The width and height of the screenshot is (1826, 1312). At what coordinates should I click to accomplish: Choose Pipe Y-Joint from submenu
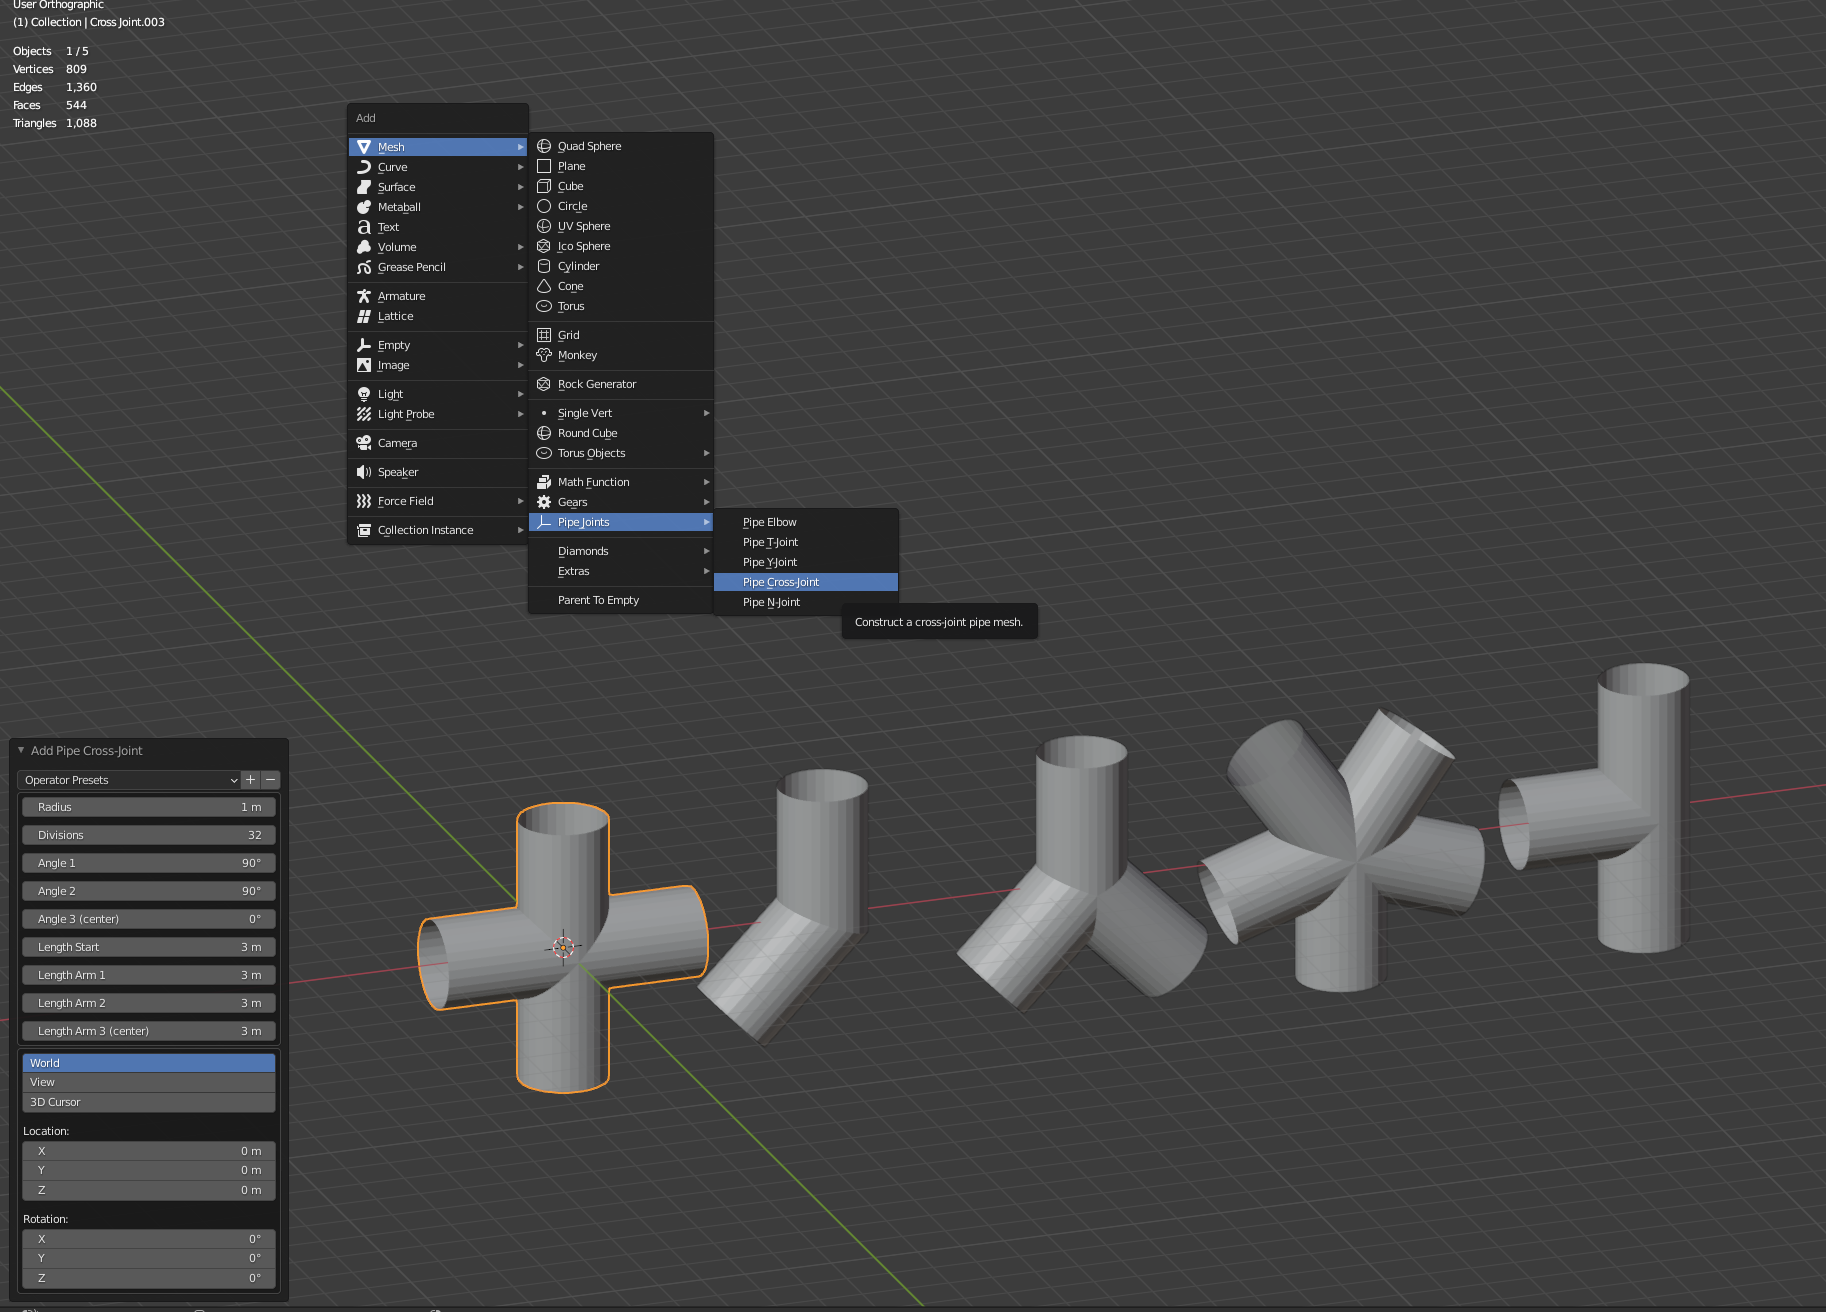tap(806, 562)
